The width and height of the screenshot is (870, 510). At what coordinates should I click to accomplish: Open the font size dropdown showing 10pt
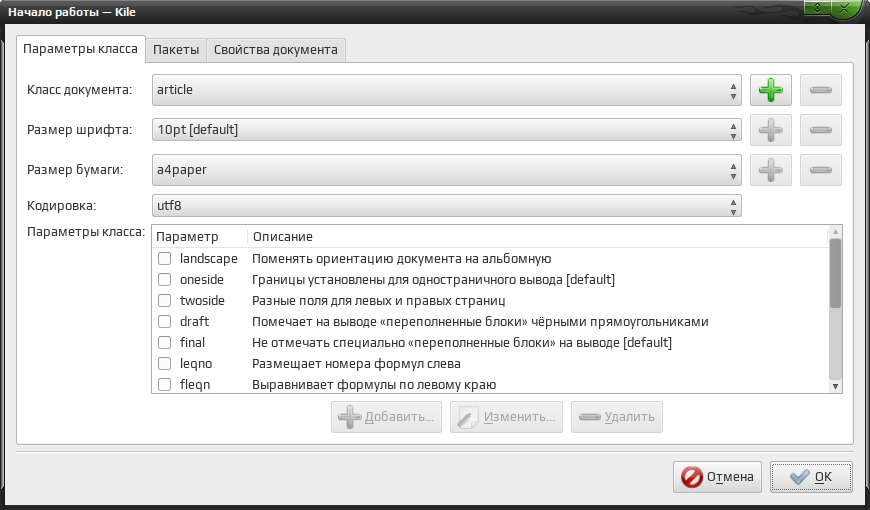coord(447,130)
